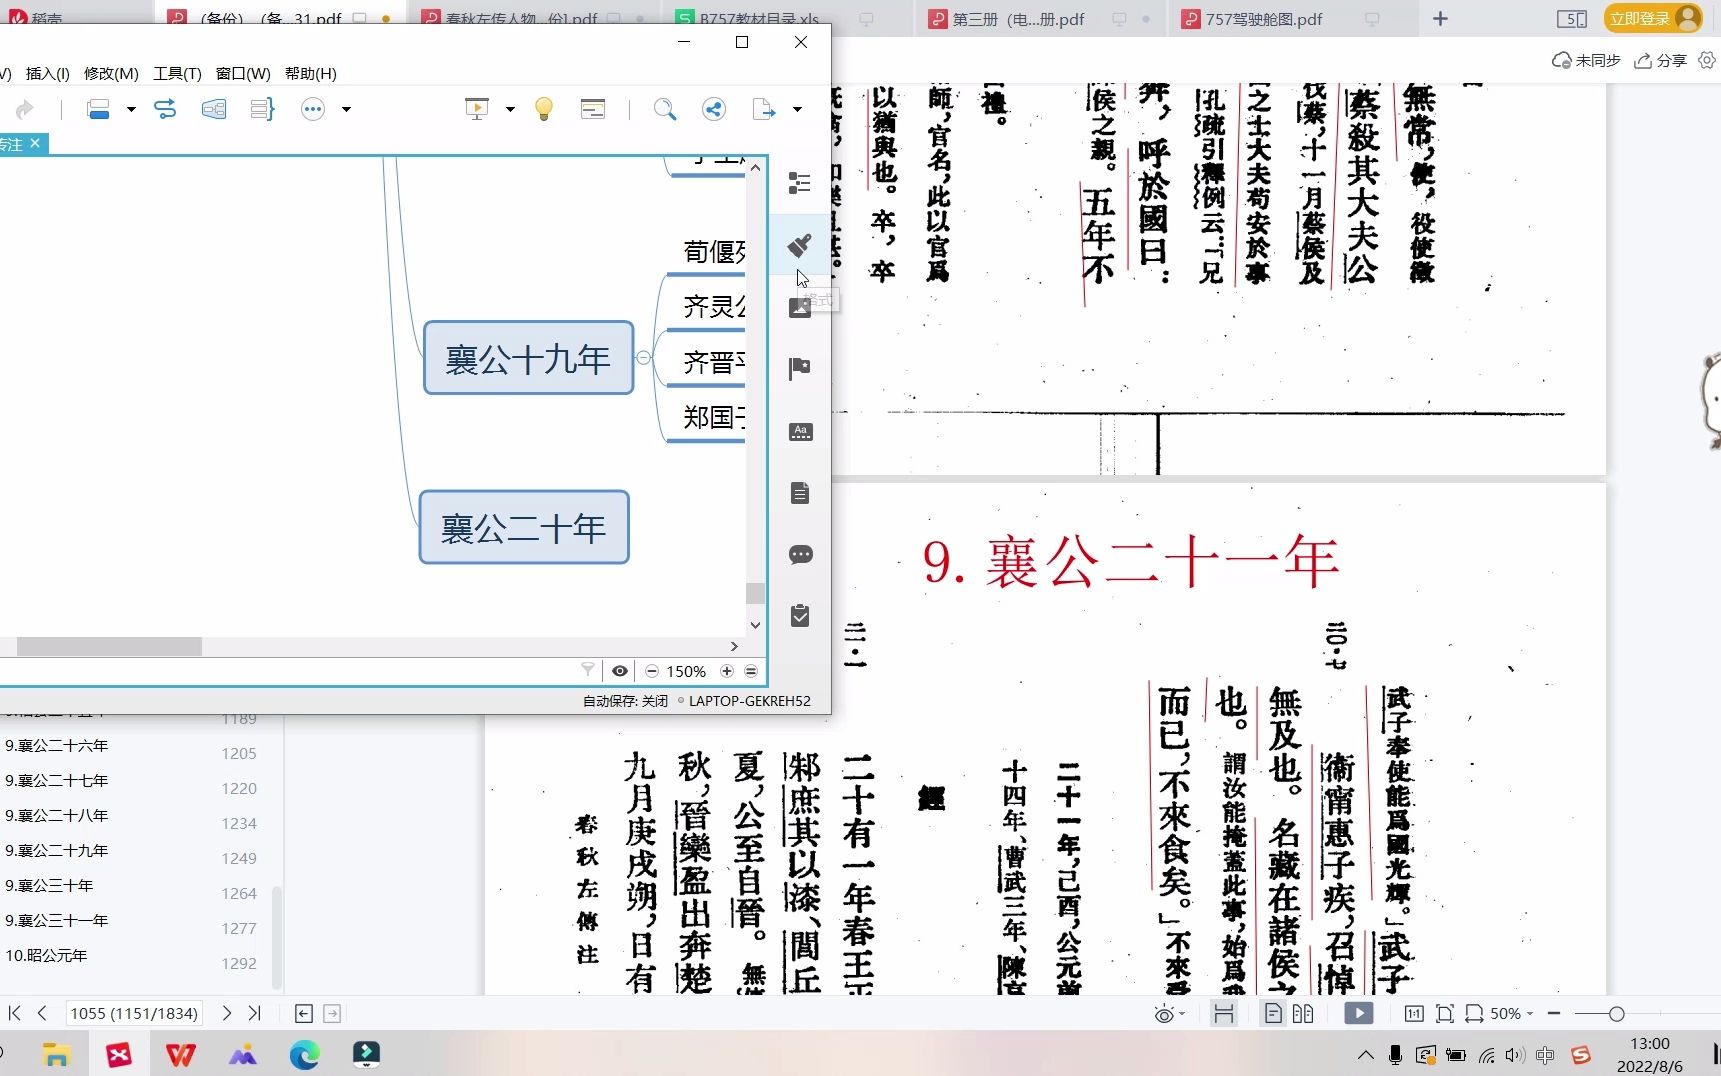Open the task info clipboard panel

tap(800, 616)
